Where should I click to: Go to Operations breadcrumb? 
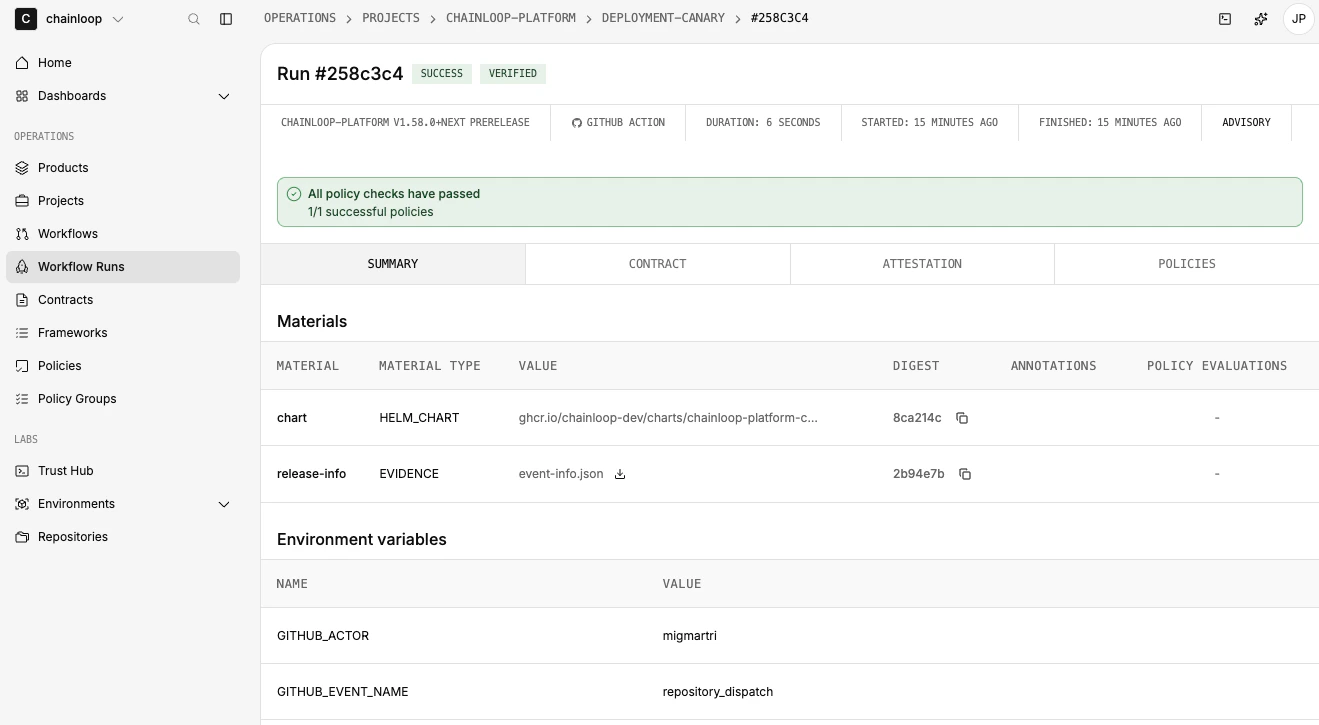(x=300, y=18)
